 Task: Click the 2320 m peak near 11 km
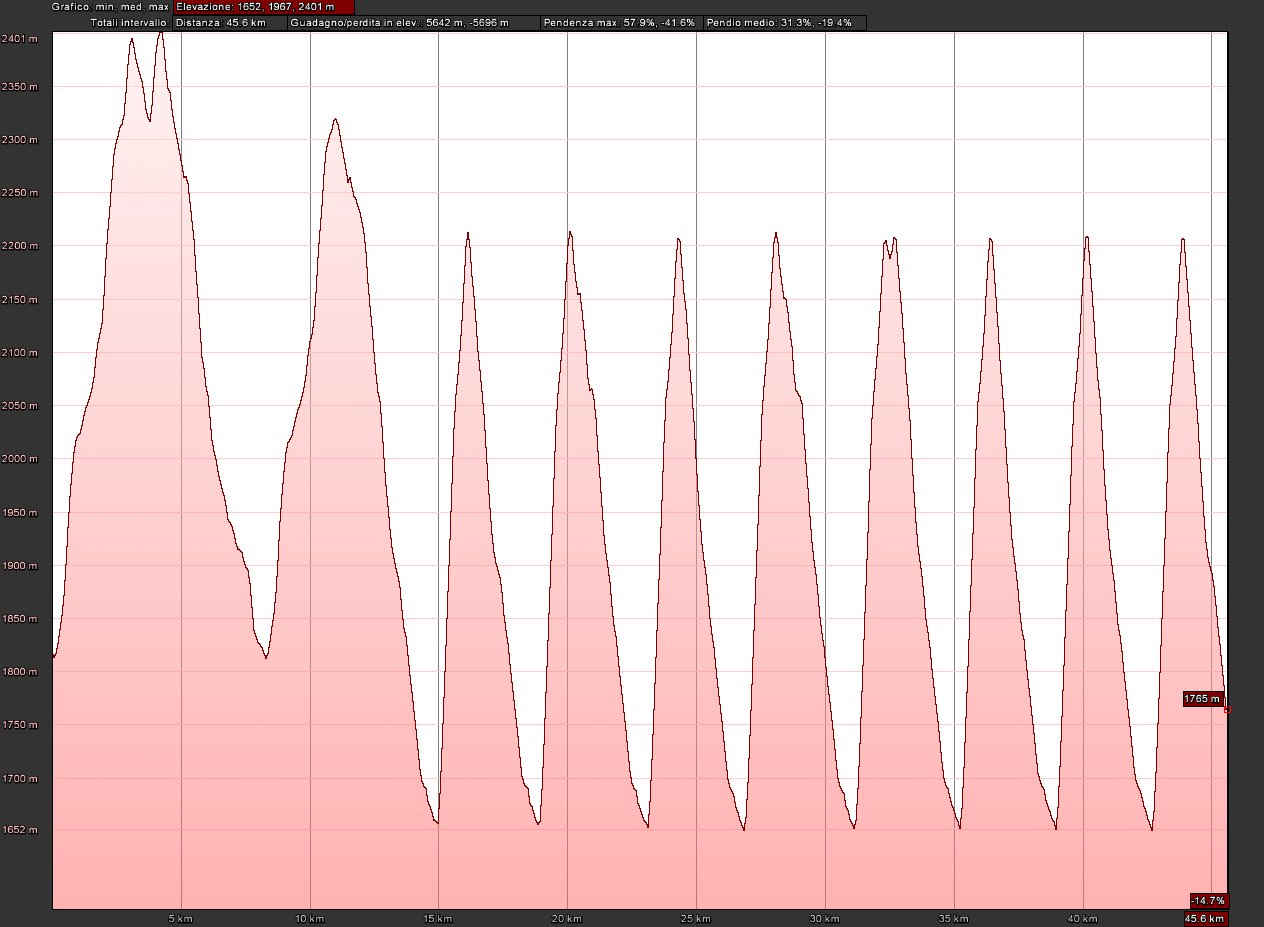point(335,120)
